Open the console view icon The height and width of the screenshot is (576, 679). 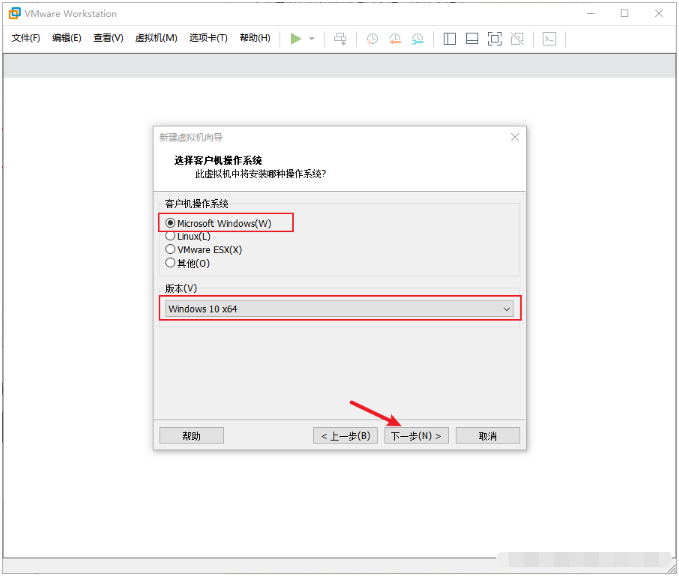549,38
